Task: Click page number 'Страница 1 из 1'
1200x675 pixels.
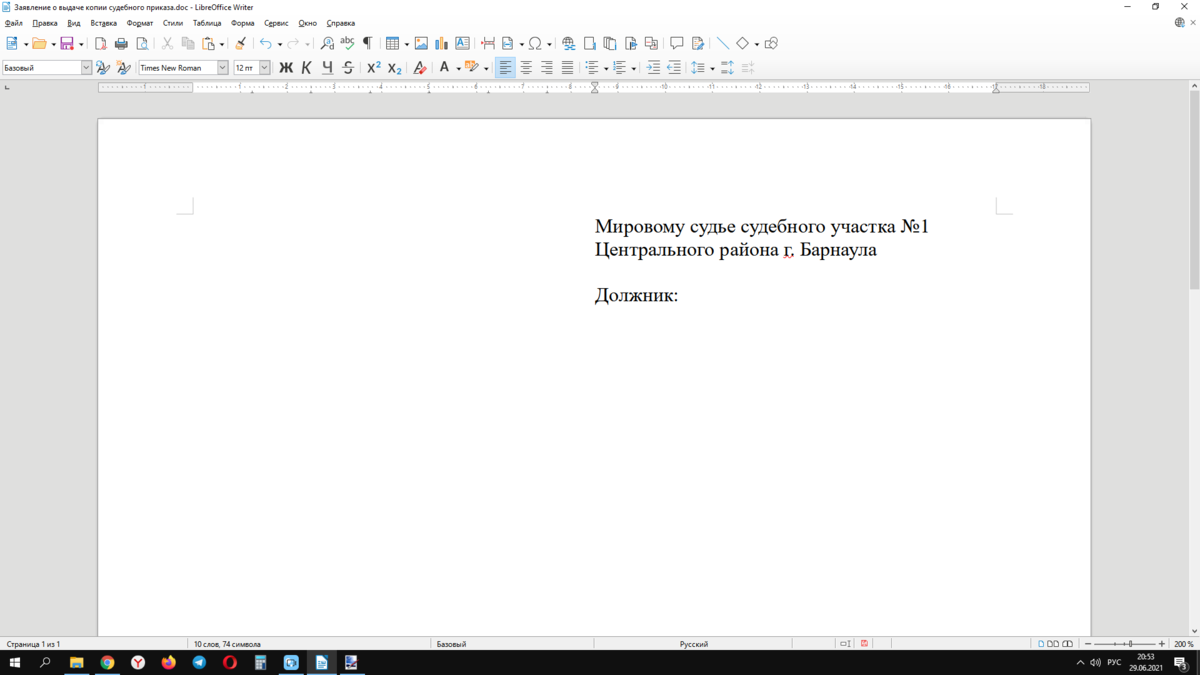Action: 34,644
